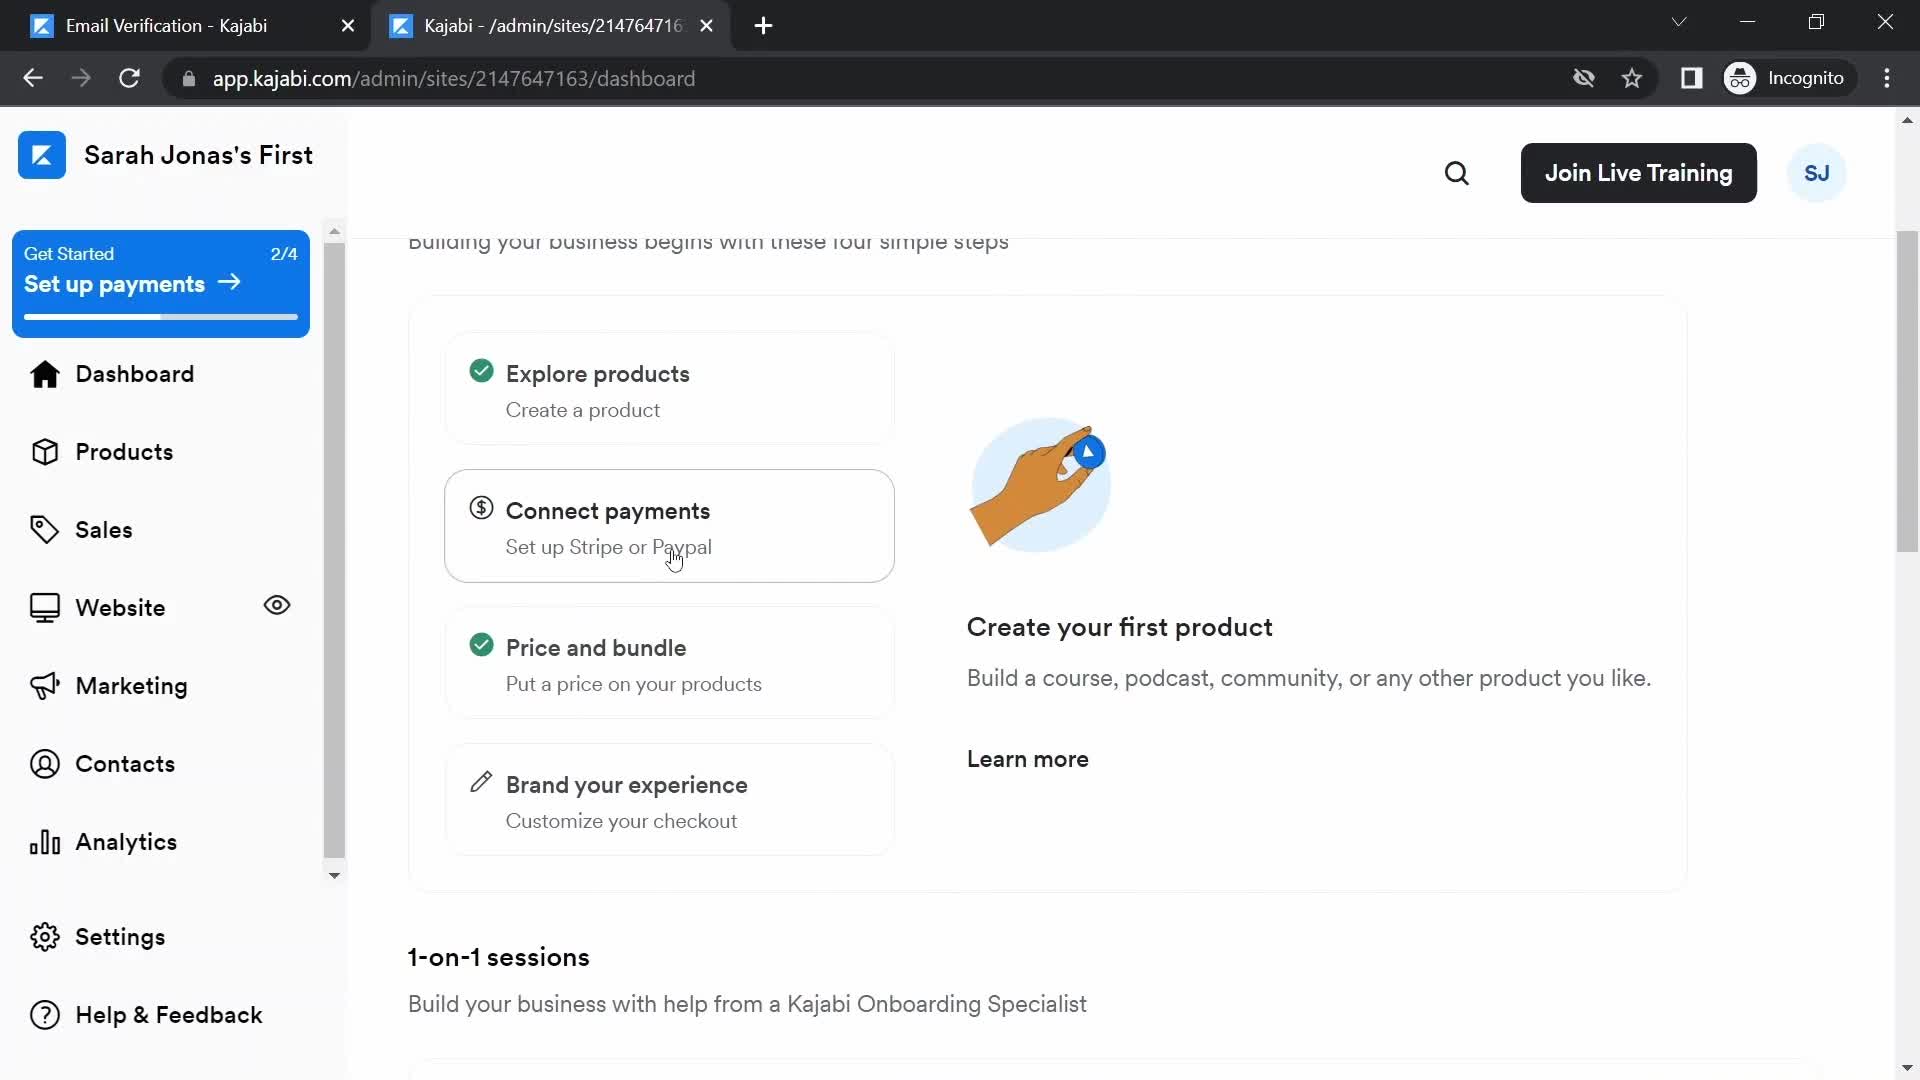Click the hand holding product illustration
The image size is (1920, 1080).
[1040, 485]
